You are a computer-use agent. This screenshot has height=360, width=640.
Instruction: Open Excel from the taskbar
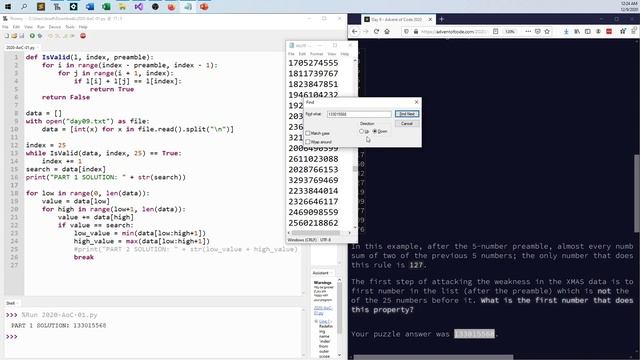(106, 7)
